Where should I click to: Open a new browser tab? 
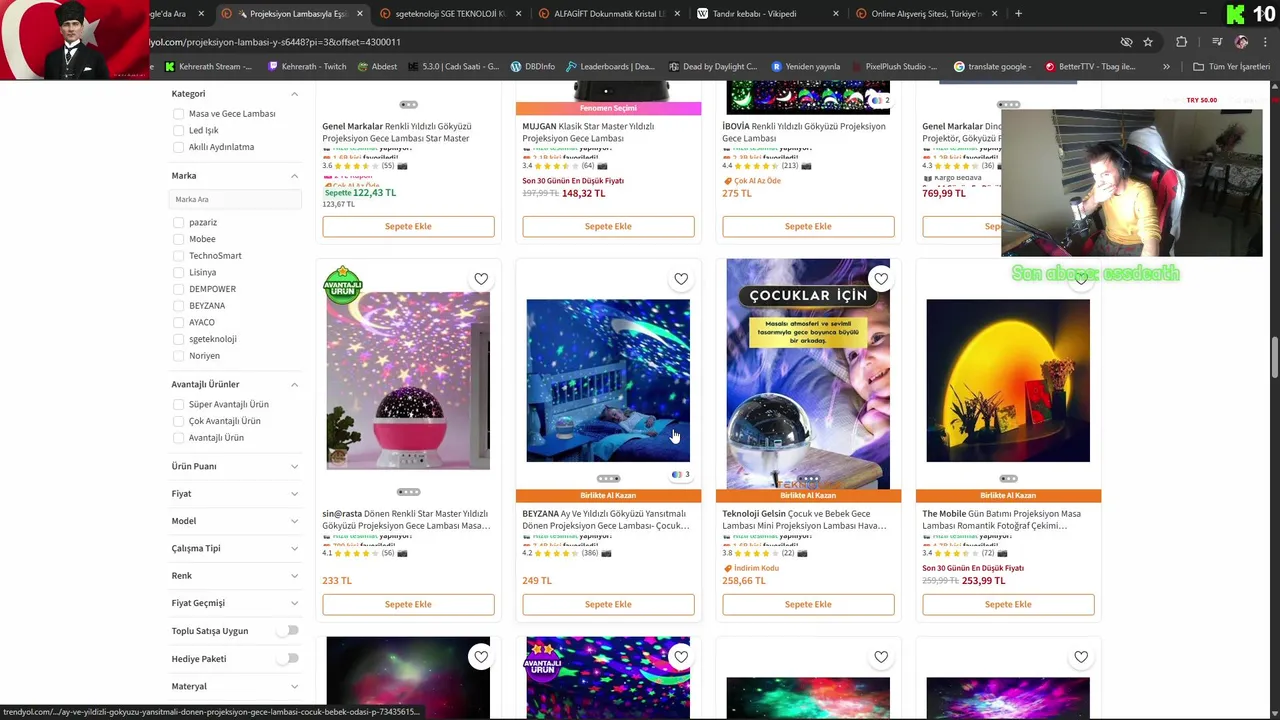coord(1018,14)
